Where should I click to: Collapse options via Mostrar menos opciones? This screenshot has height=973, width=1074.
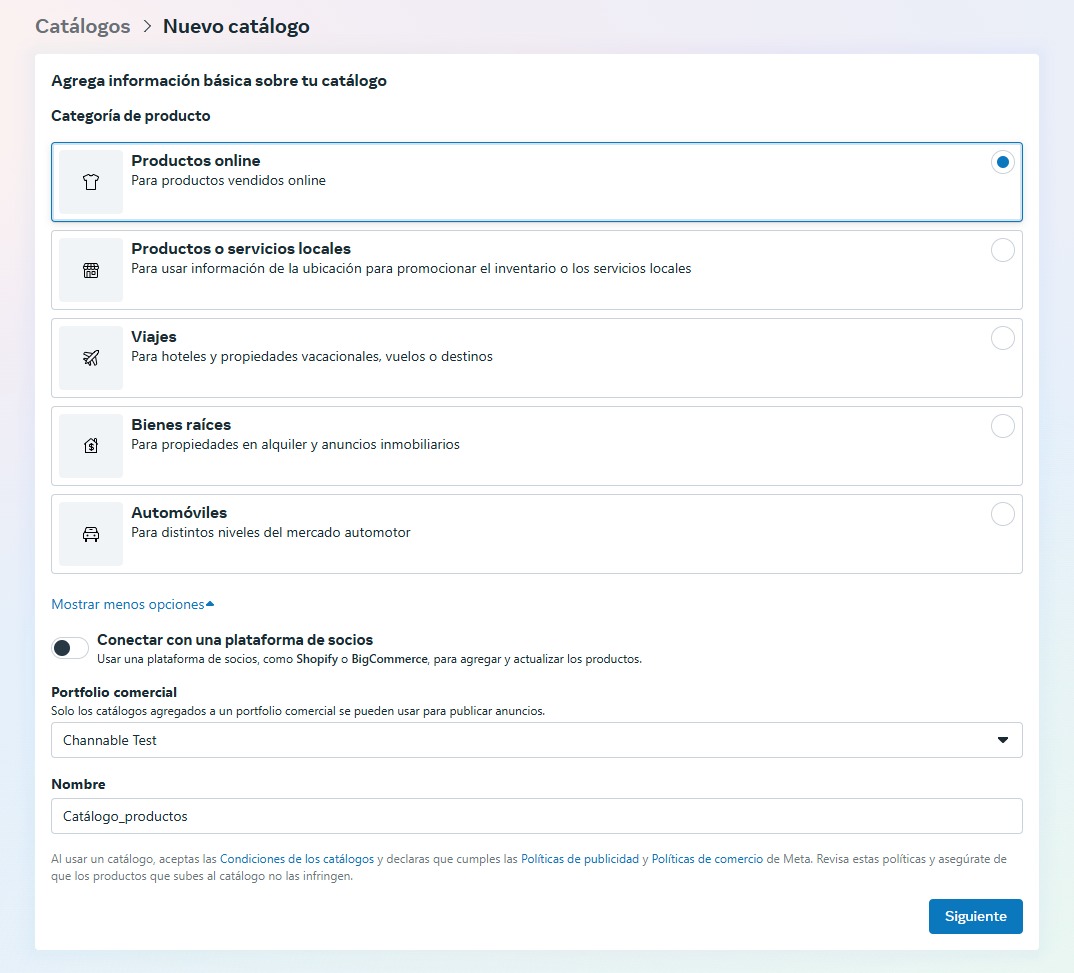[x=133, y=605]
